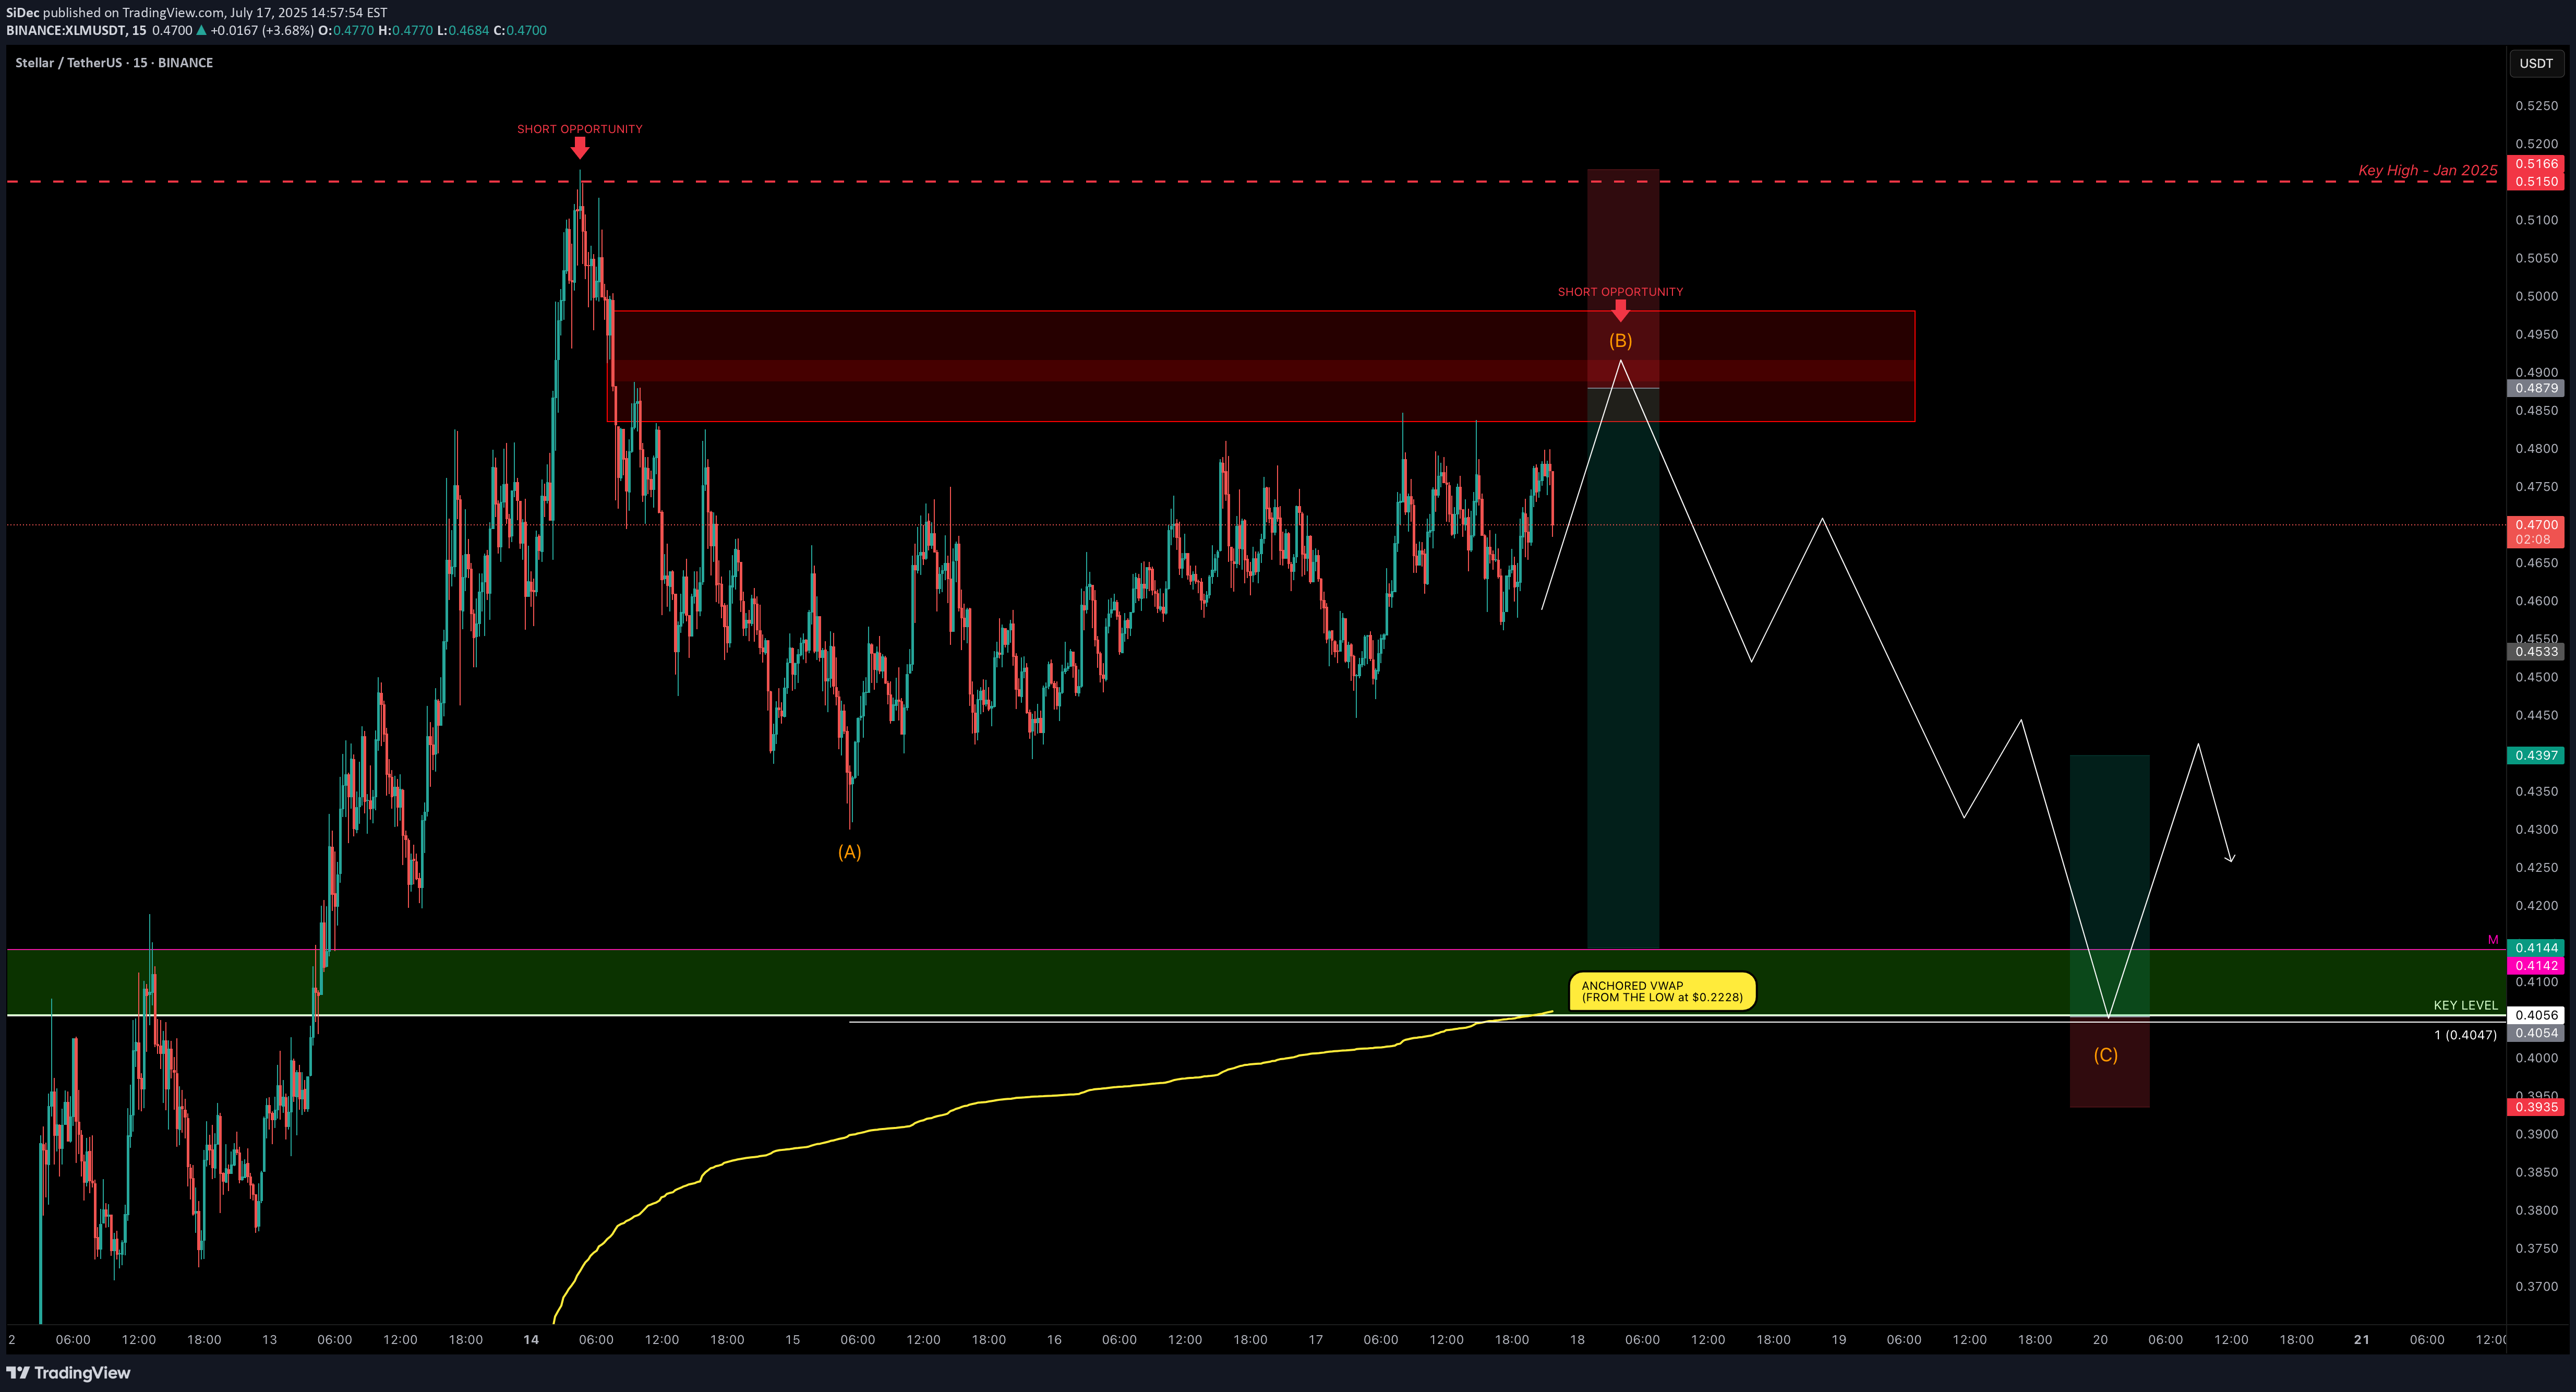Click the 0.5250 tick on the price axis
The height and width of the screenshot is (1392, 2576).
2536,106
